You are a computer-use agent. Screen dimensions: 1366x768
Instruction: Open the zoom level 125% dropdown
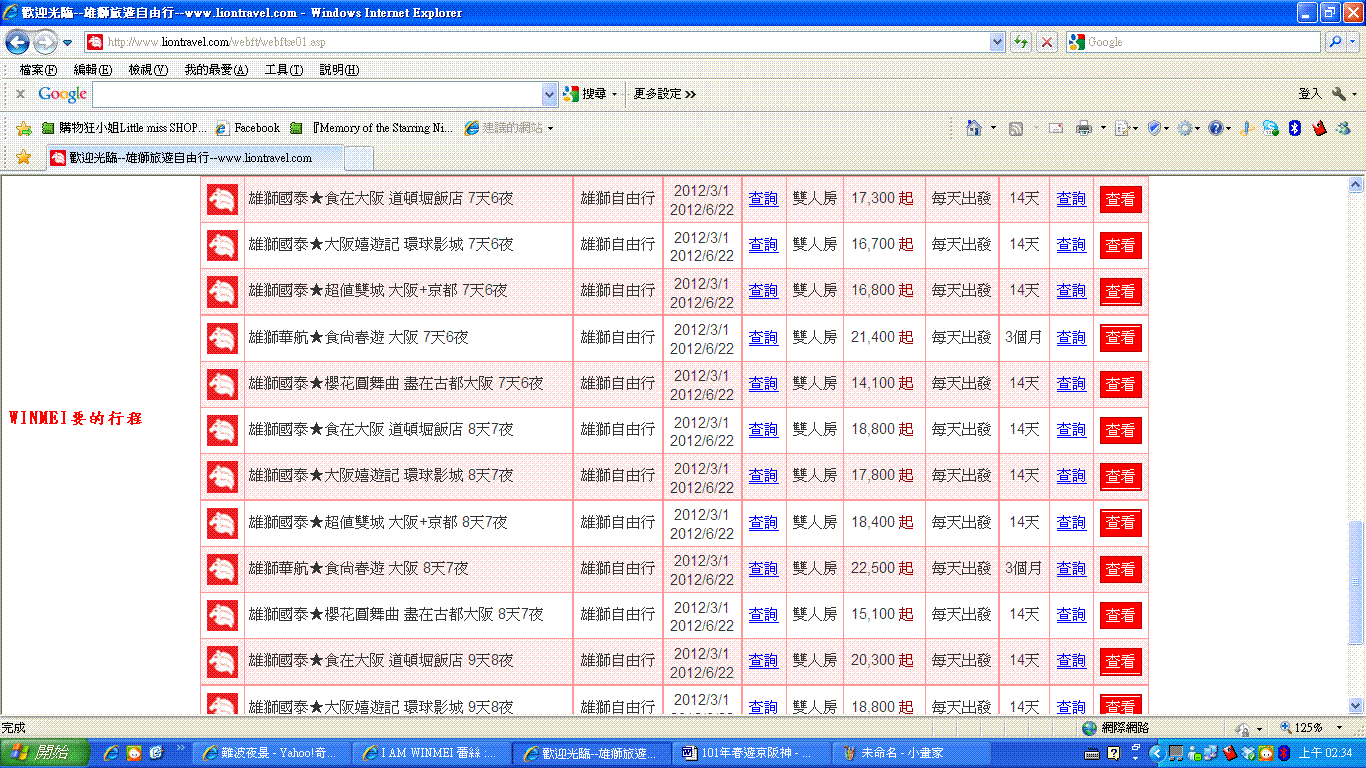1341,728
